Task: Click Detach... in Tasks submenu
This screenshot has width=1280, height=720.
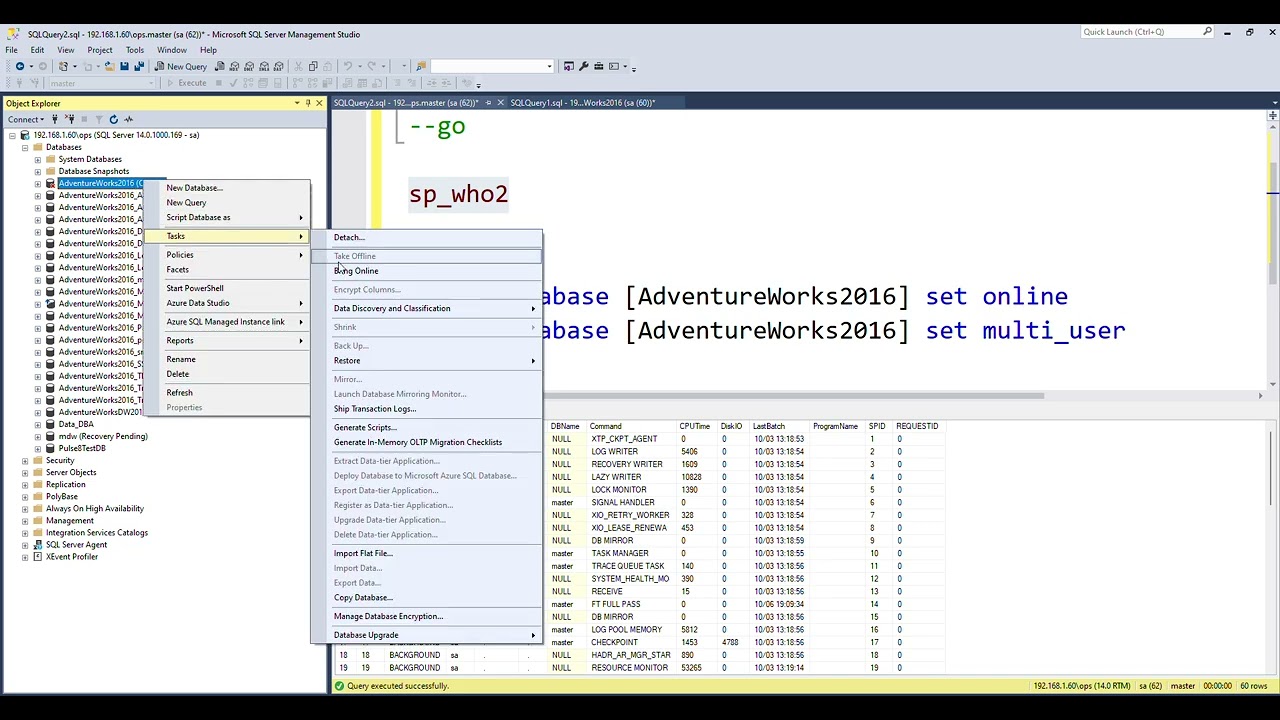Action: click(x=427, y=237)
